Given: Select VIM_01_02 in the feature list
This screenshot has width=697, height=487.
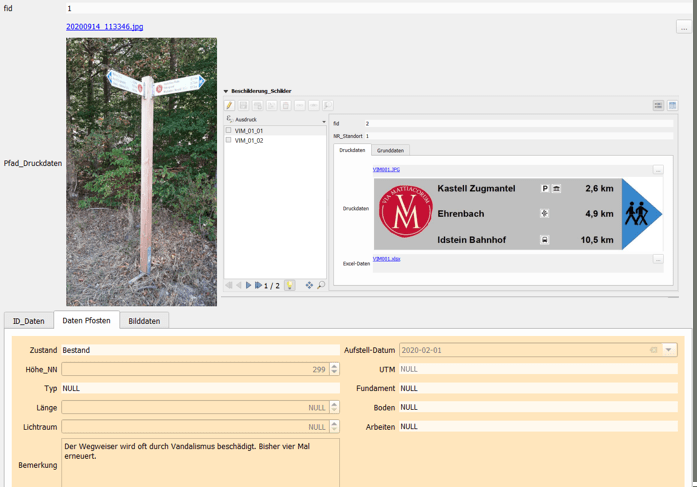Looking at the screenshot, I should (249, 140).
